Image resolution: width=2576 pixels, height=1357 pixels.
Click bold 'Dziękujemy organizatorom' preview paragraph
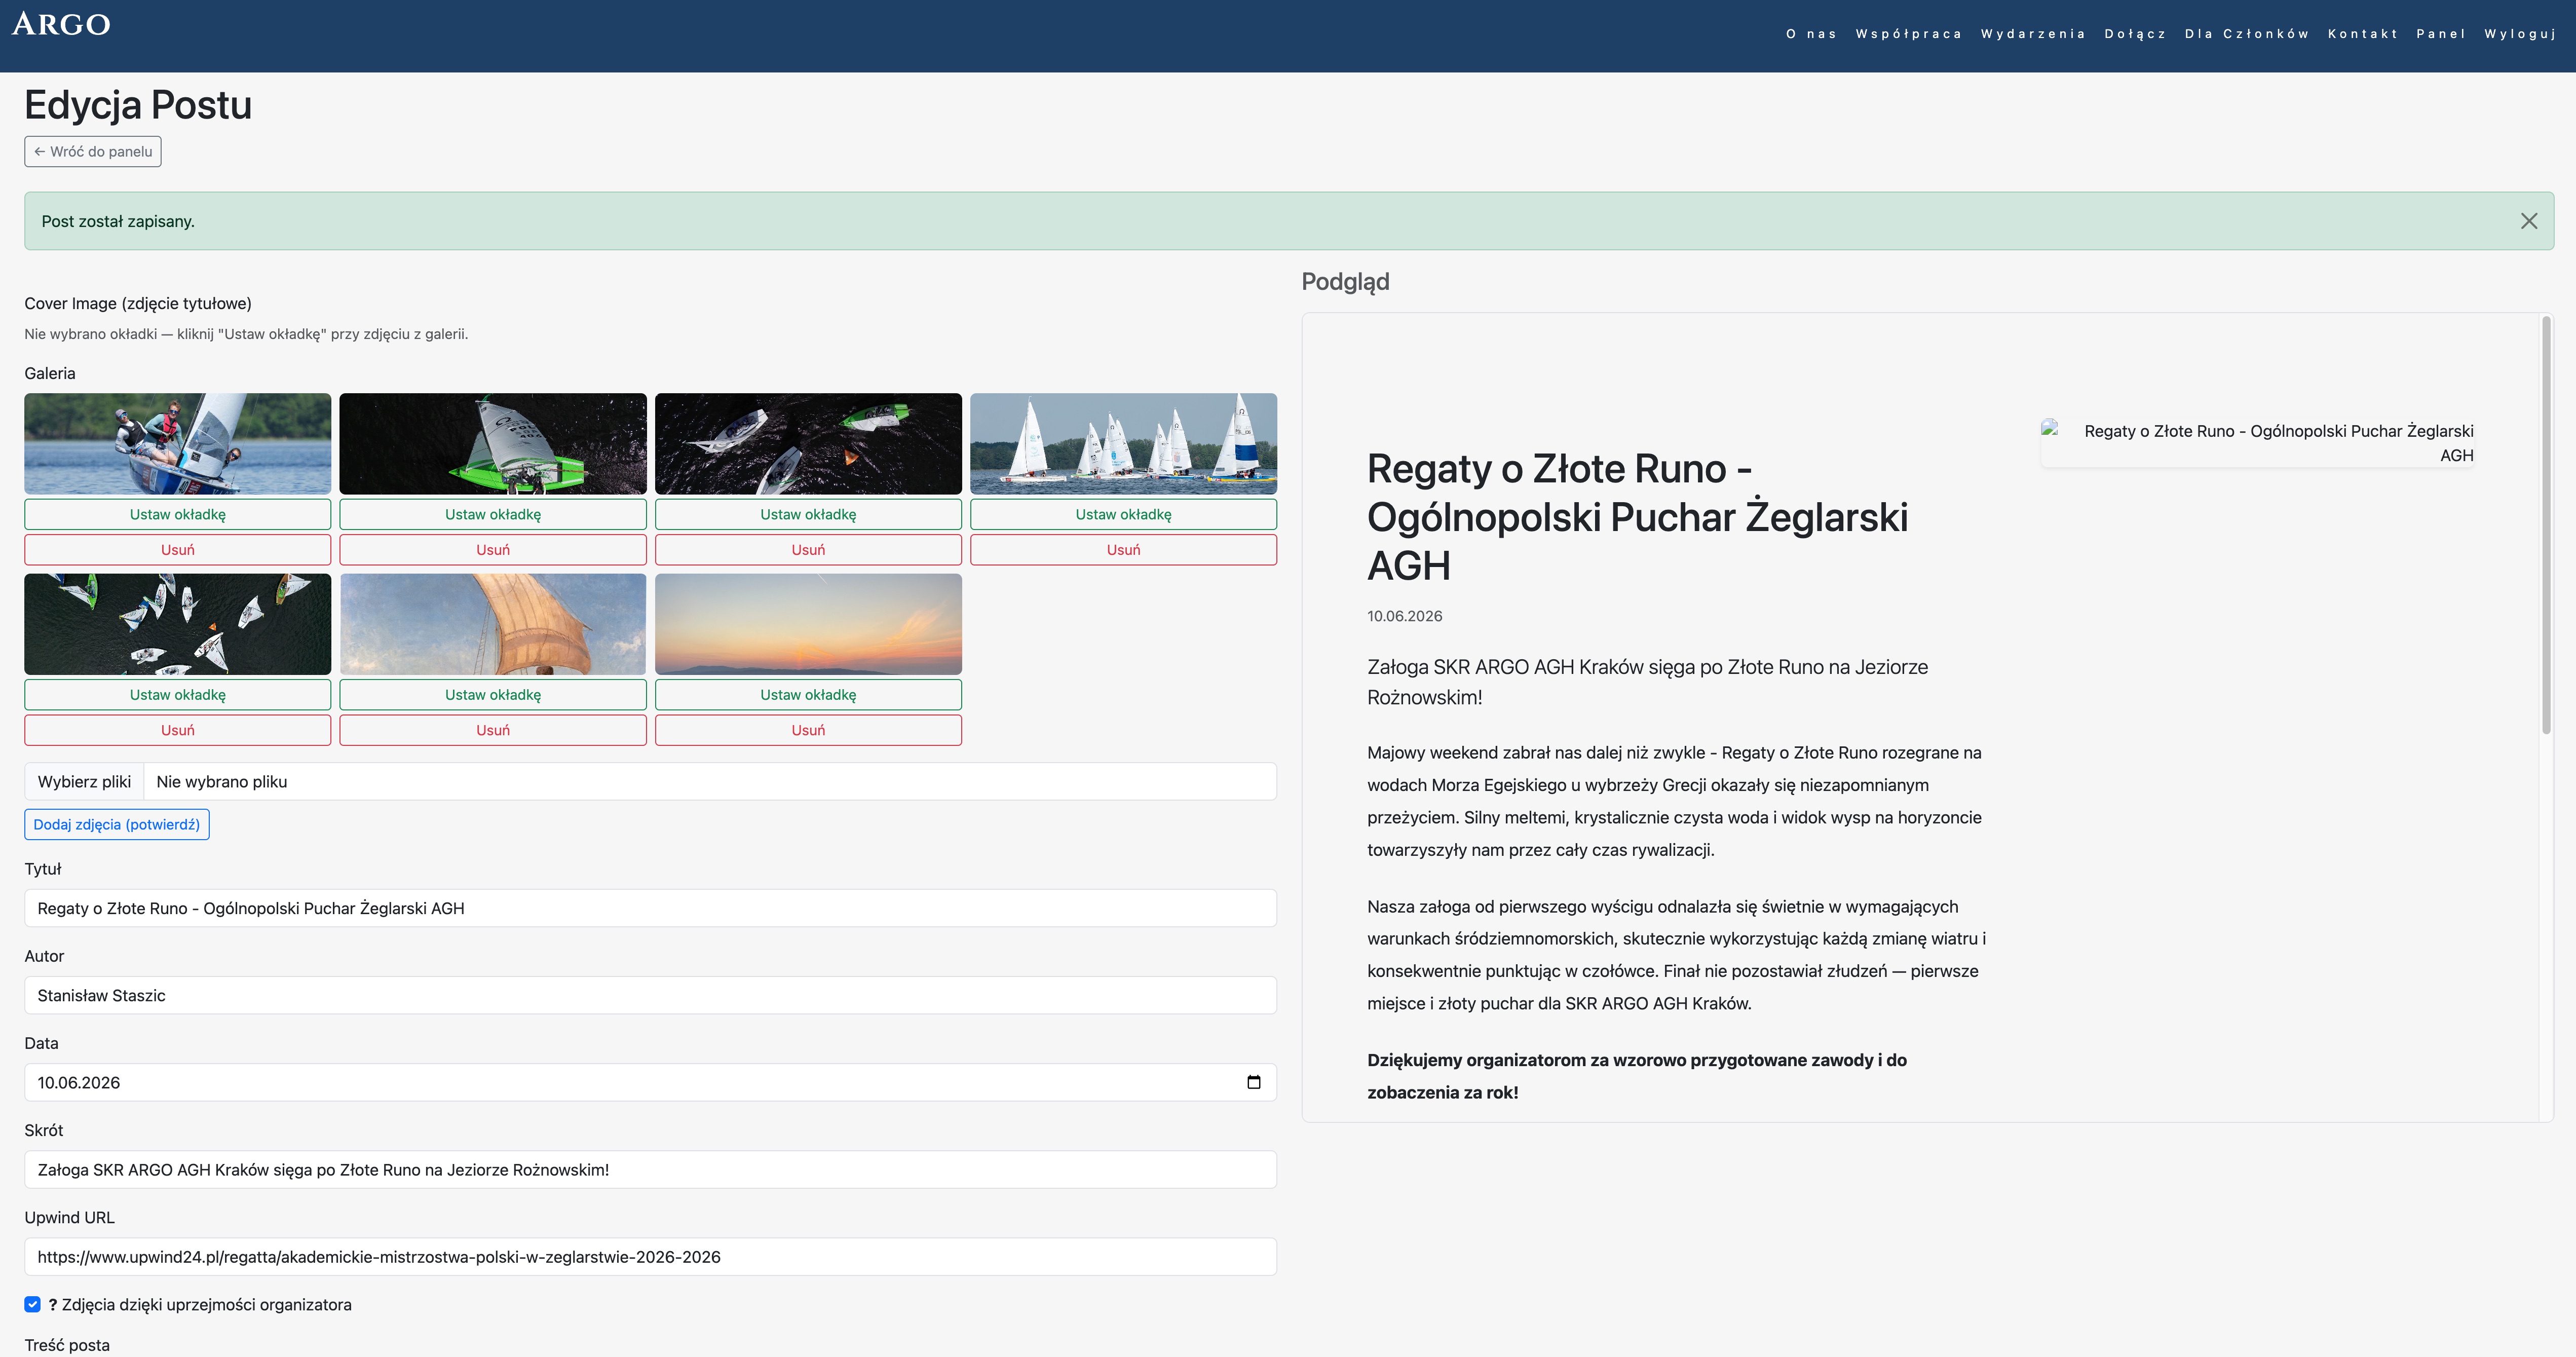[x=1637, y=1076]
